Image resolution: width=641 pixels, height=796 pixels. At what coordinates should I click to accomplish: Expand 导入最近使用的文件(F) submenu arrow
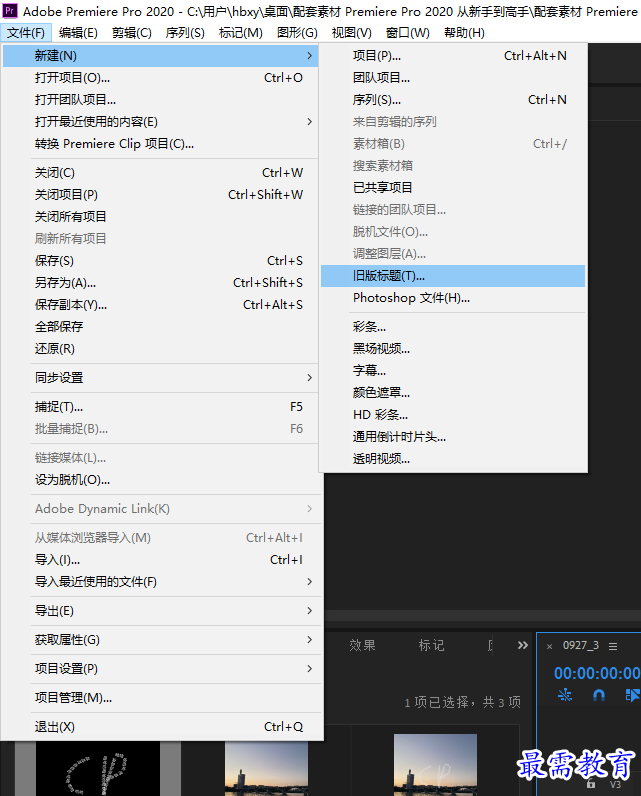(x=310, y=581)
